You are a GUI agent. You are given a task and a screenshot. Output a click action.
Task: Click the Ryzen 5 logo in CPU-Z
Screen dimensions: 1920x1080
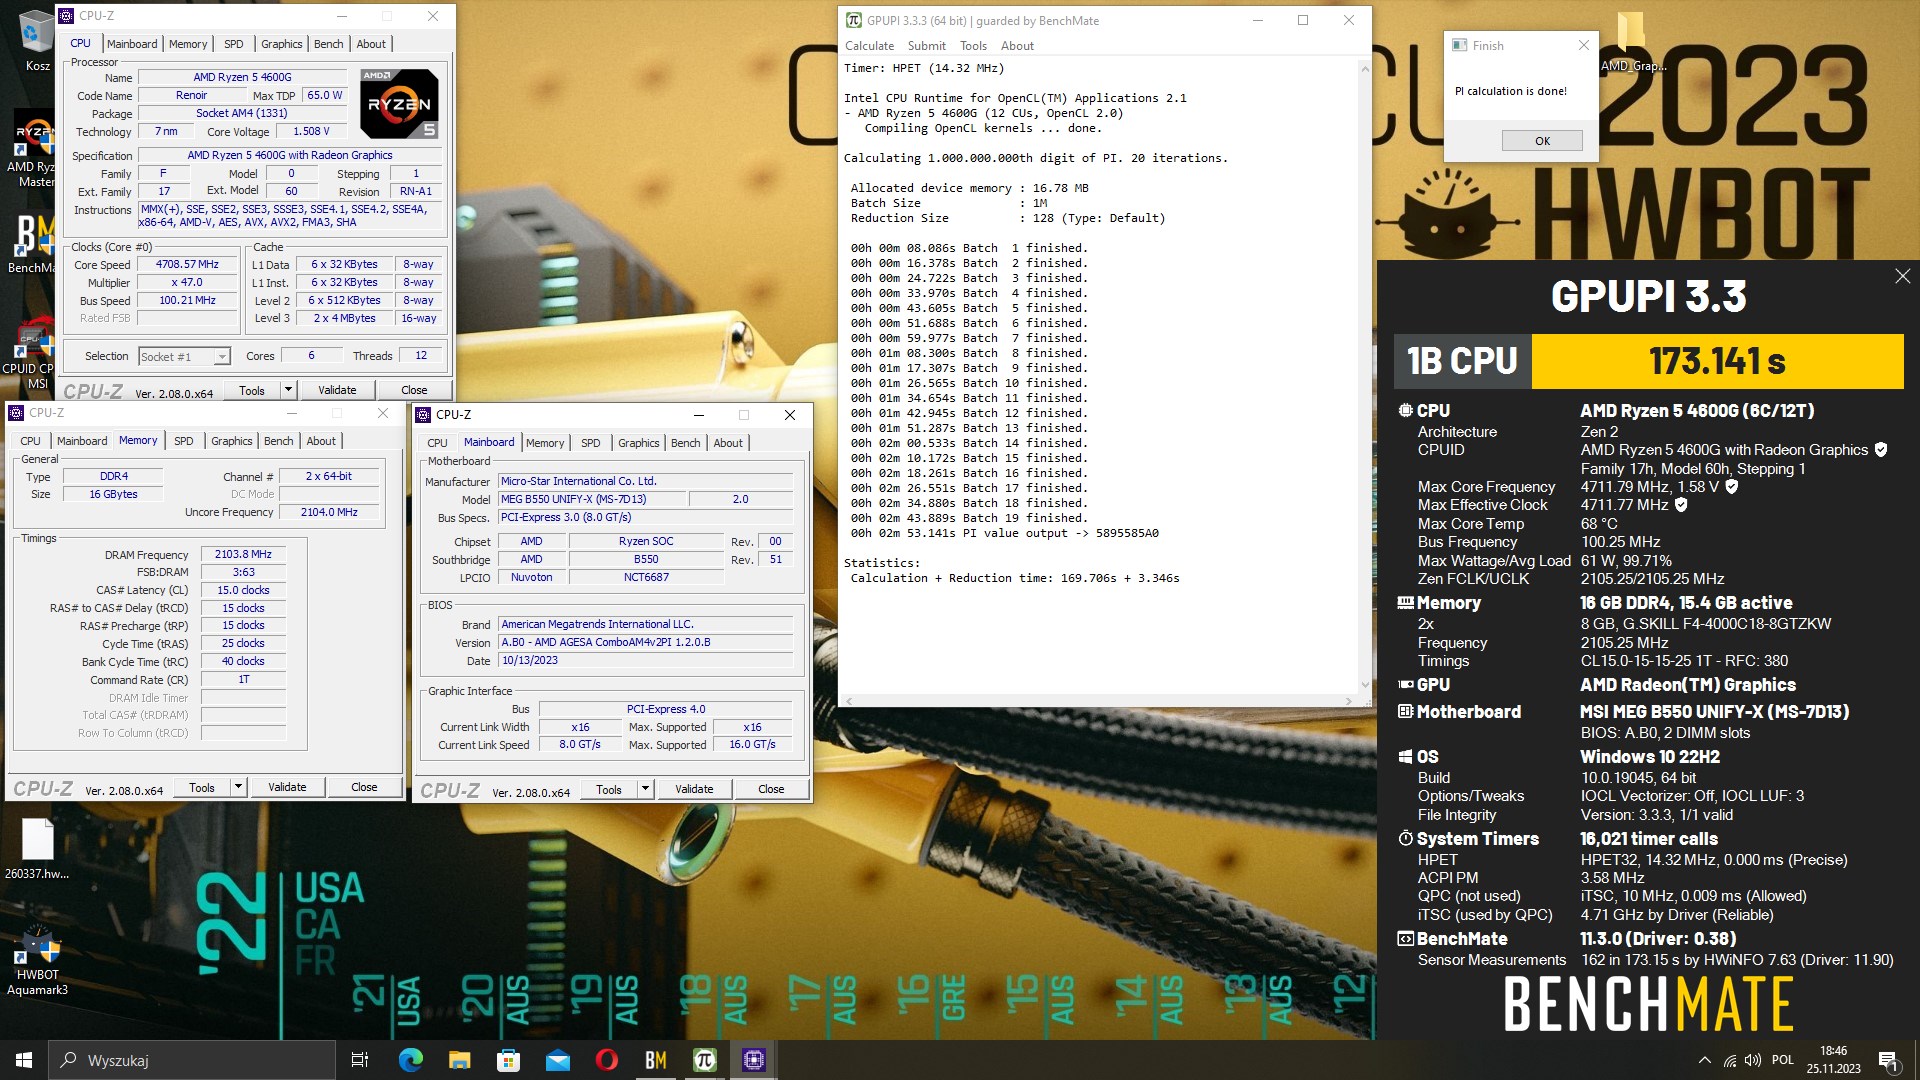click(x=398, y=103)
